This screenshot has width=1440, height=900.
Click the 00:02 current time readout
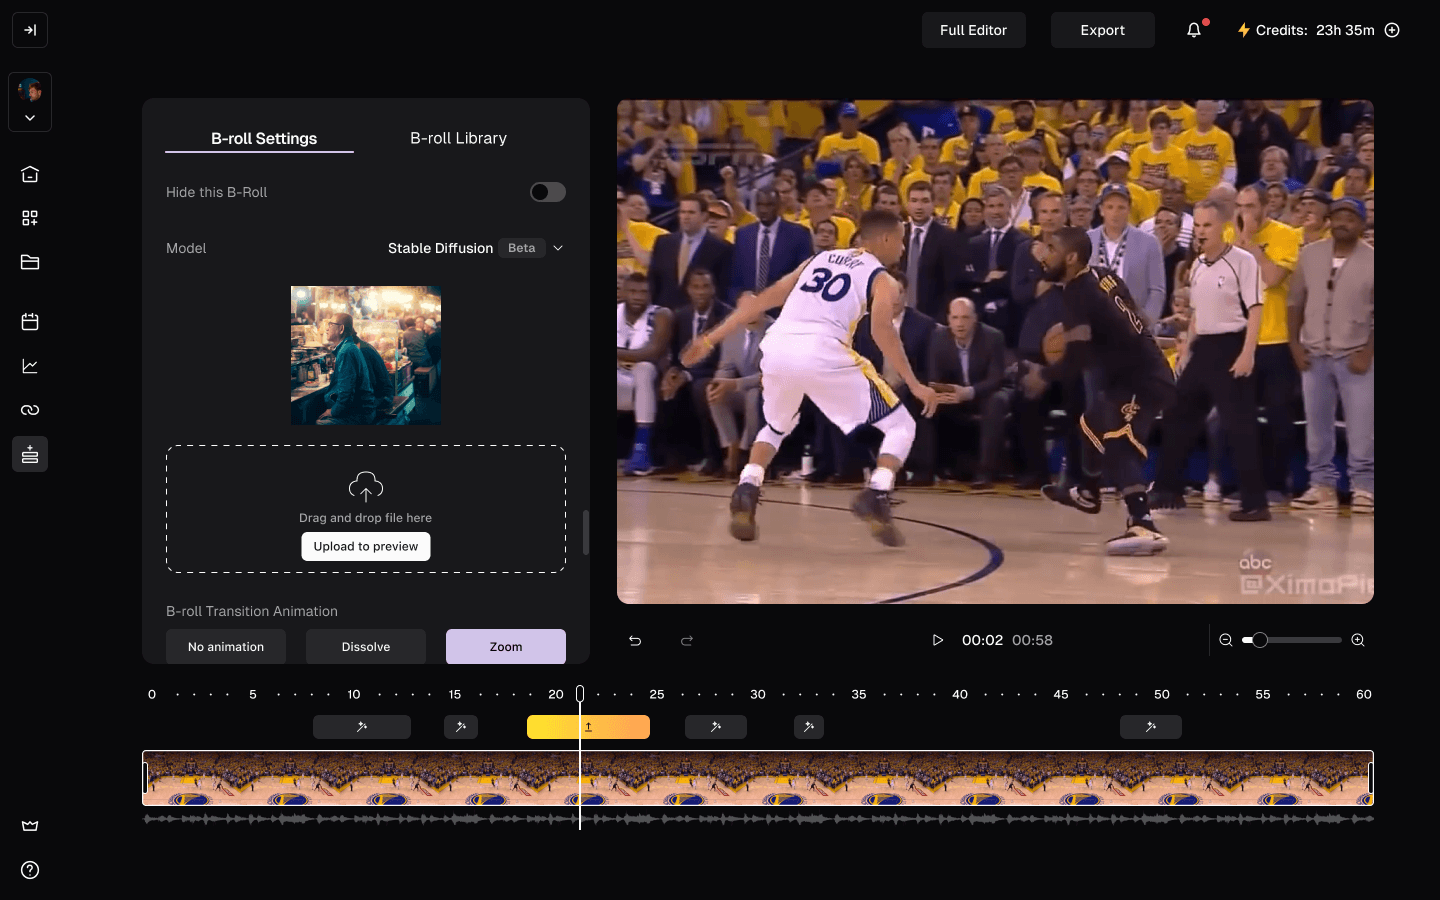click(982, 640)
